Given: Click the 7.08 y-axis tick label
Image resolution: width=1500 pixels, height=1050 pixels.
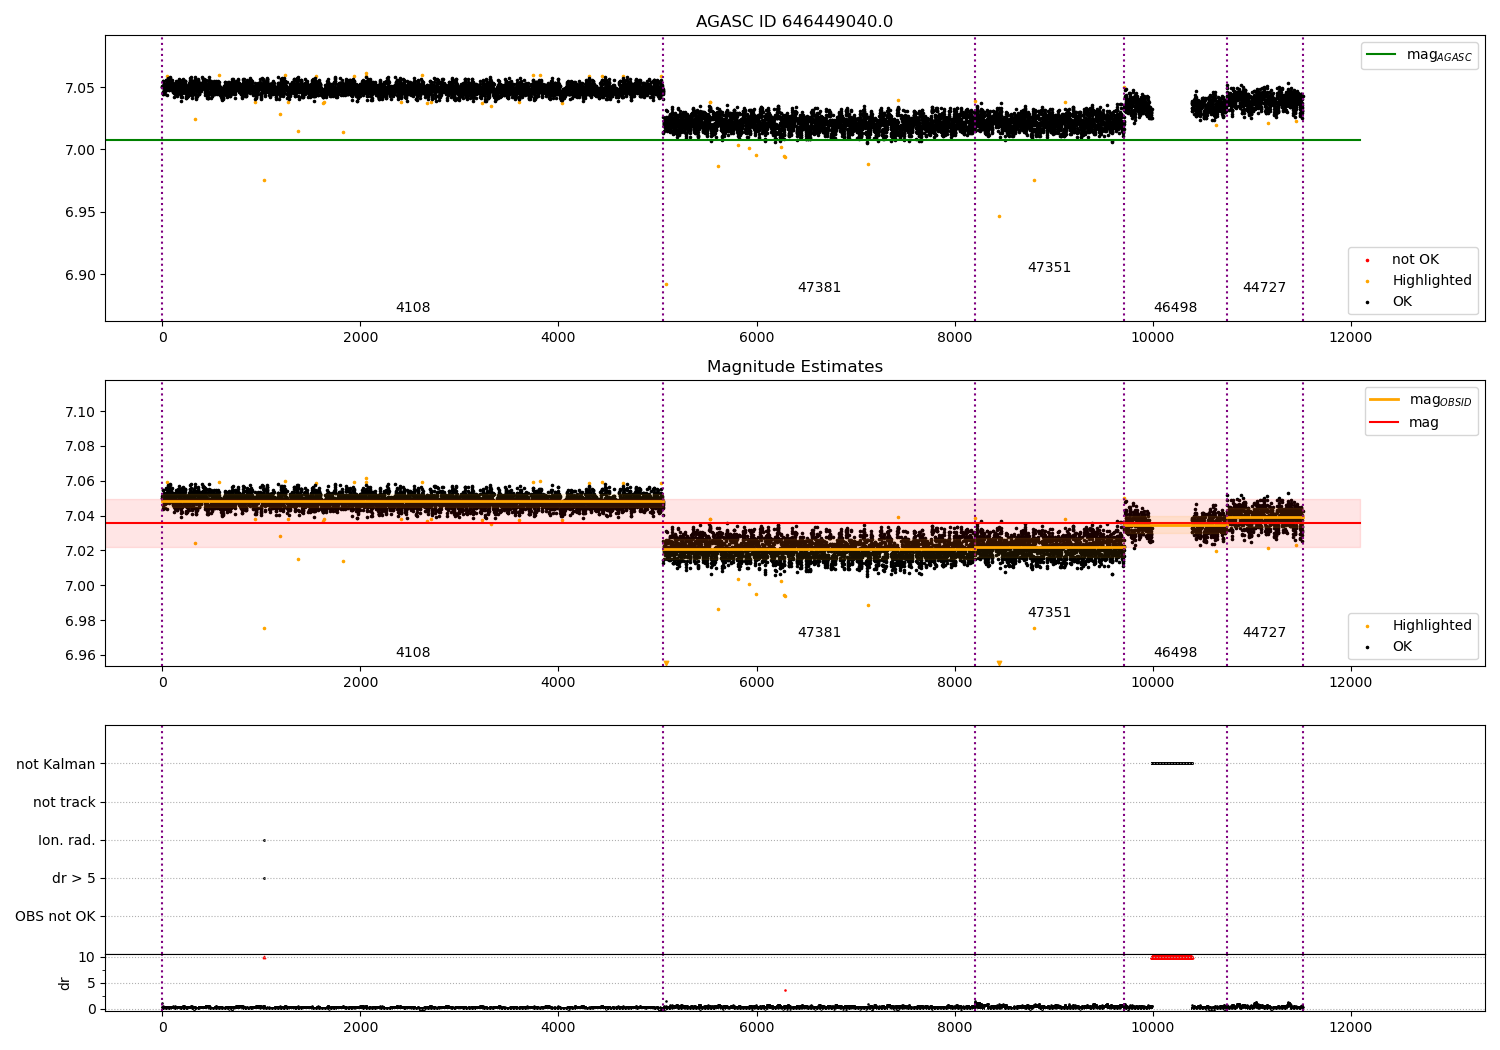Looking at the screenshot, I should click(x=80, y=447).
